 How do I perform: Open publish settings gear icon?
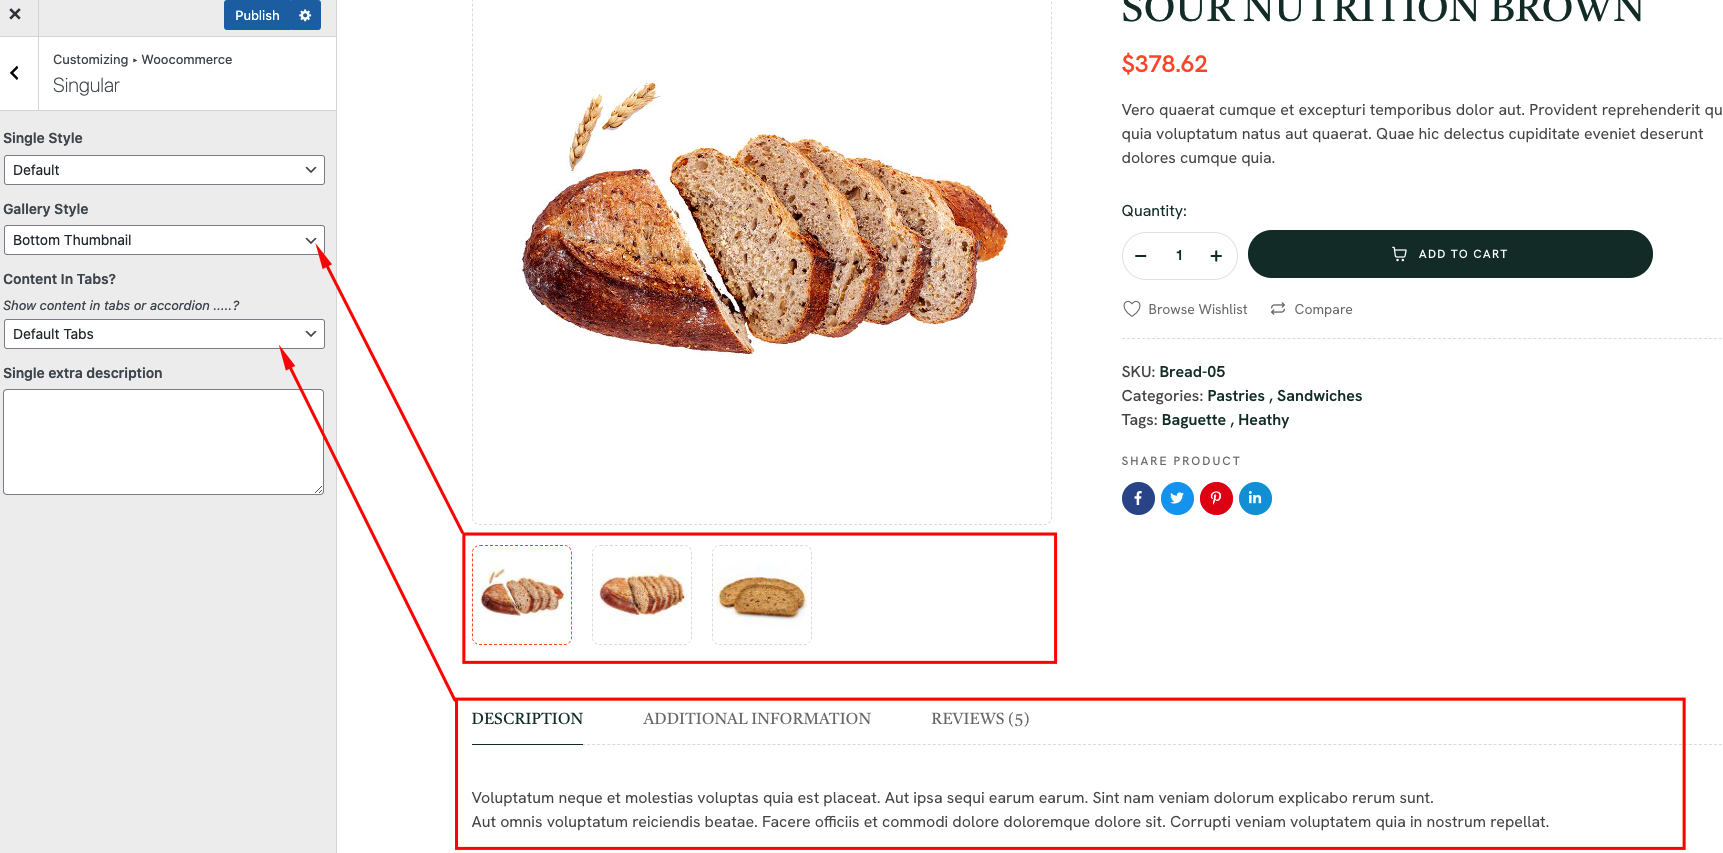pyautogui.click(x=305, y=15)
